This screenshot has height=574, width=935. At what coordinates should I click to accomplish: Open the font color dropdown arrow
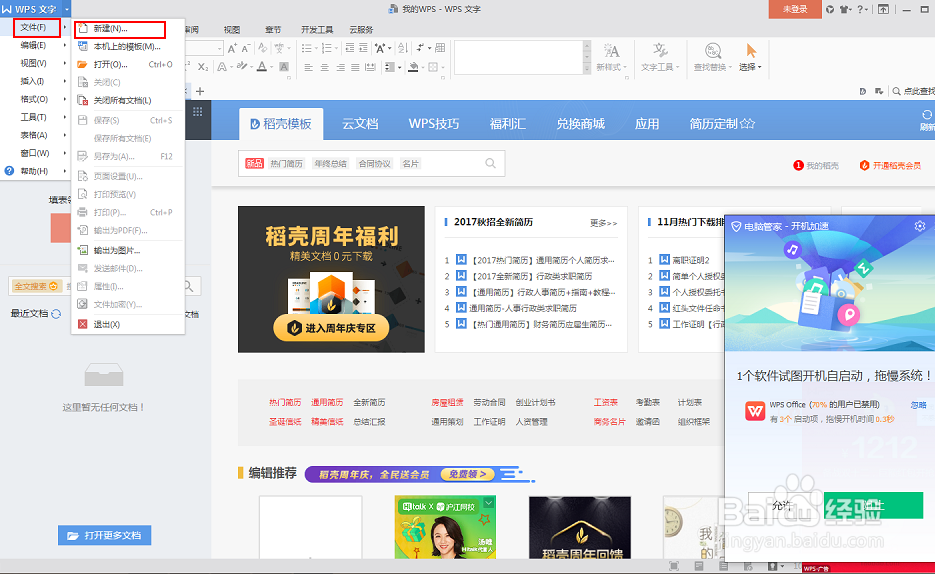pos(270,67)
